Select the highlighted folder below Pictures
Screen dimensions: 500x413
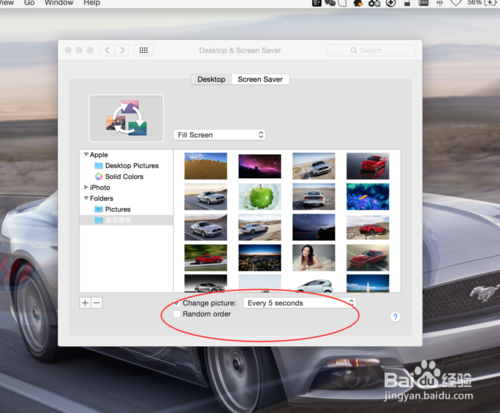[x=126, y=220]
